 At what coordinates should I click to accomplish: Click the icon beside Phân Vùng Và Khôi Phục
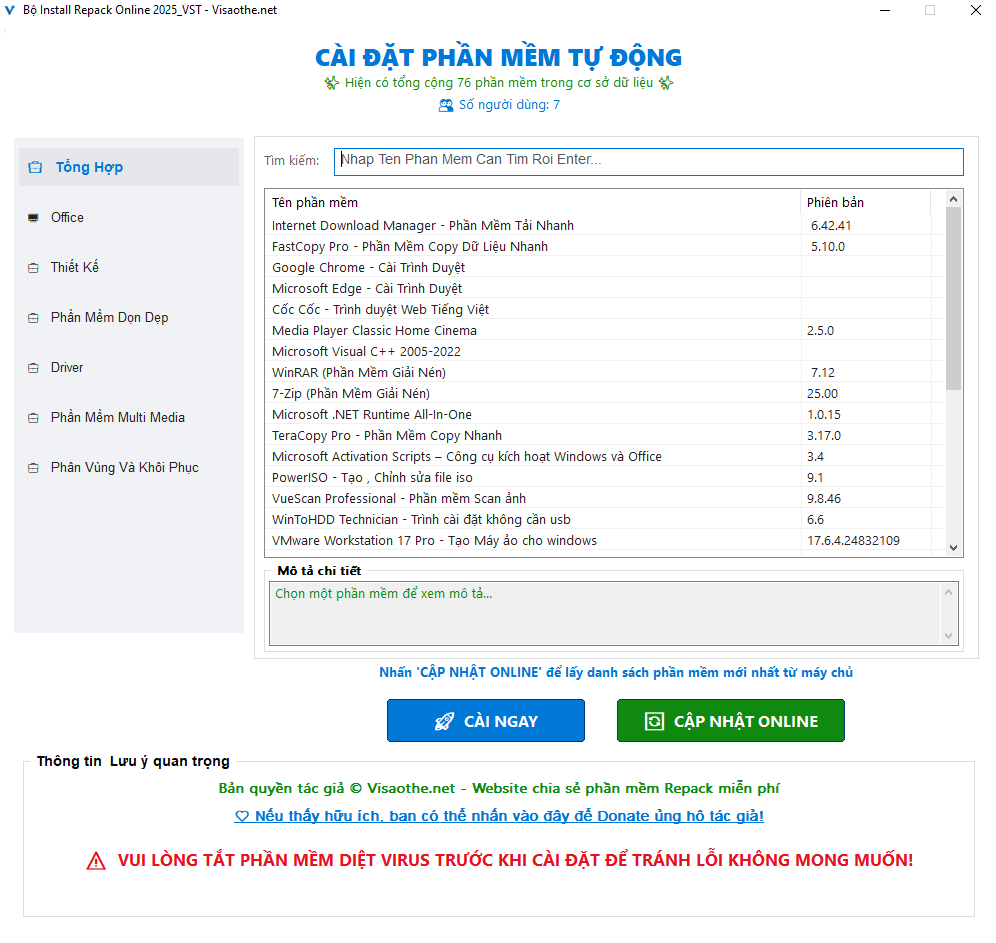(33, 468)
